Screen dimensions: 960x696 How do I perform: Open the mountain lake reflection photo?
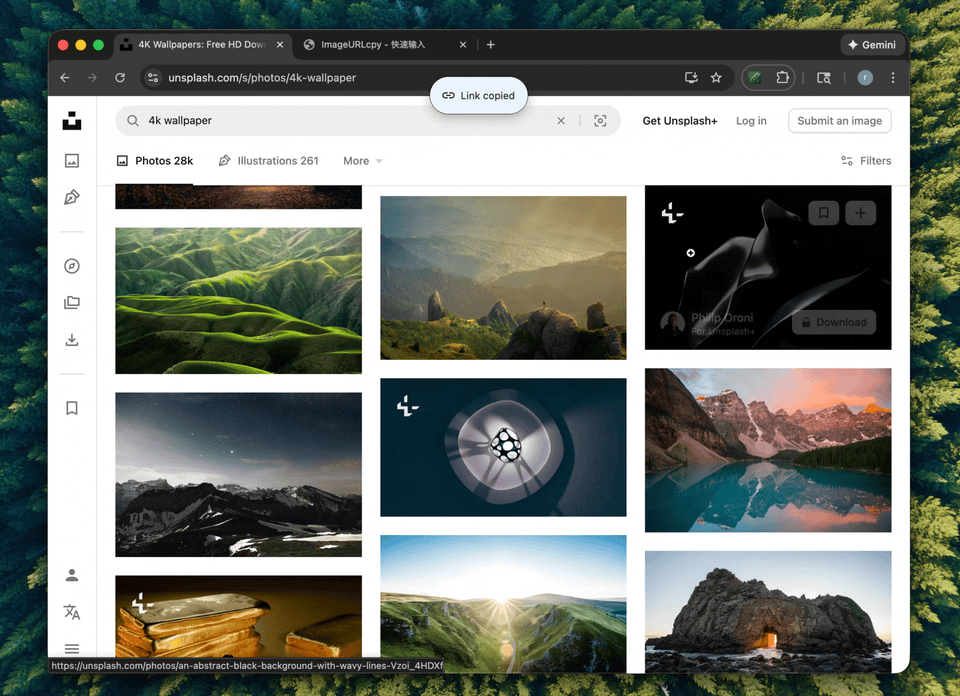768,450
